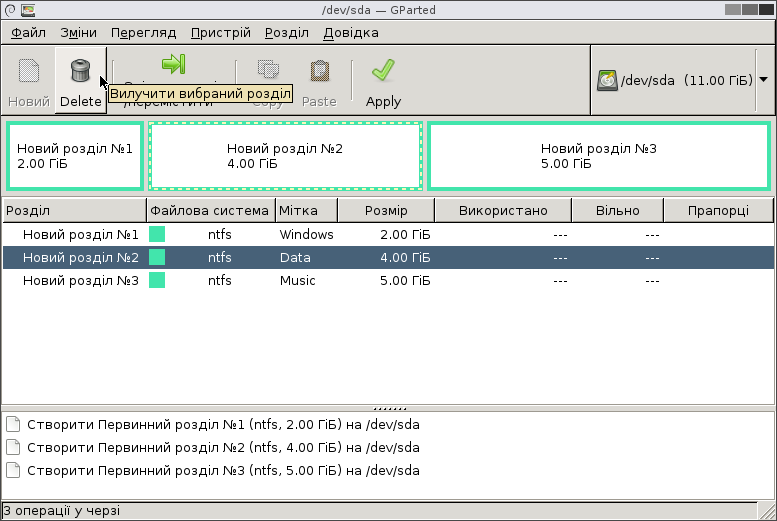Click the Файлова система column header

pos(210,211)
